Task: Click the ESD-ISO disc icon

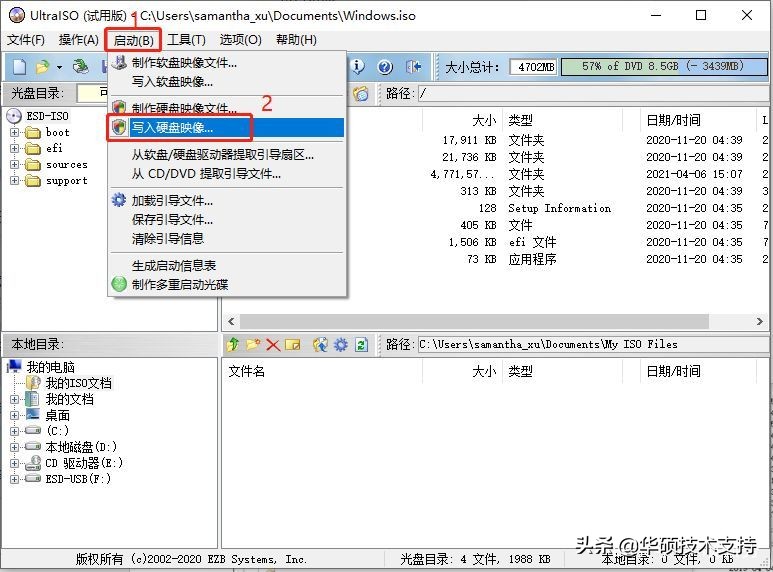Action: tap(14, 116)
